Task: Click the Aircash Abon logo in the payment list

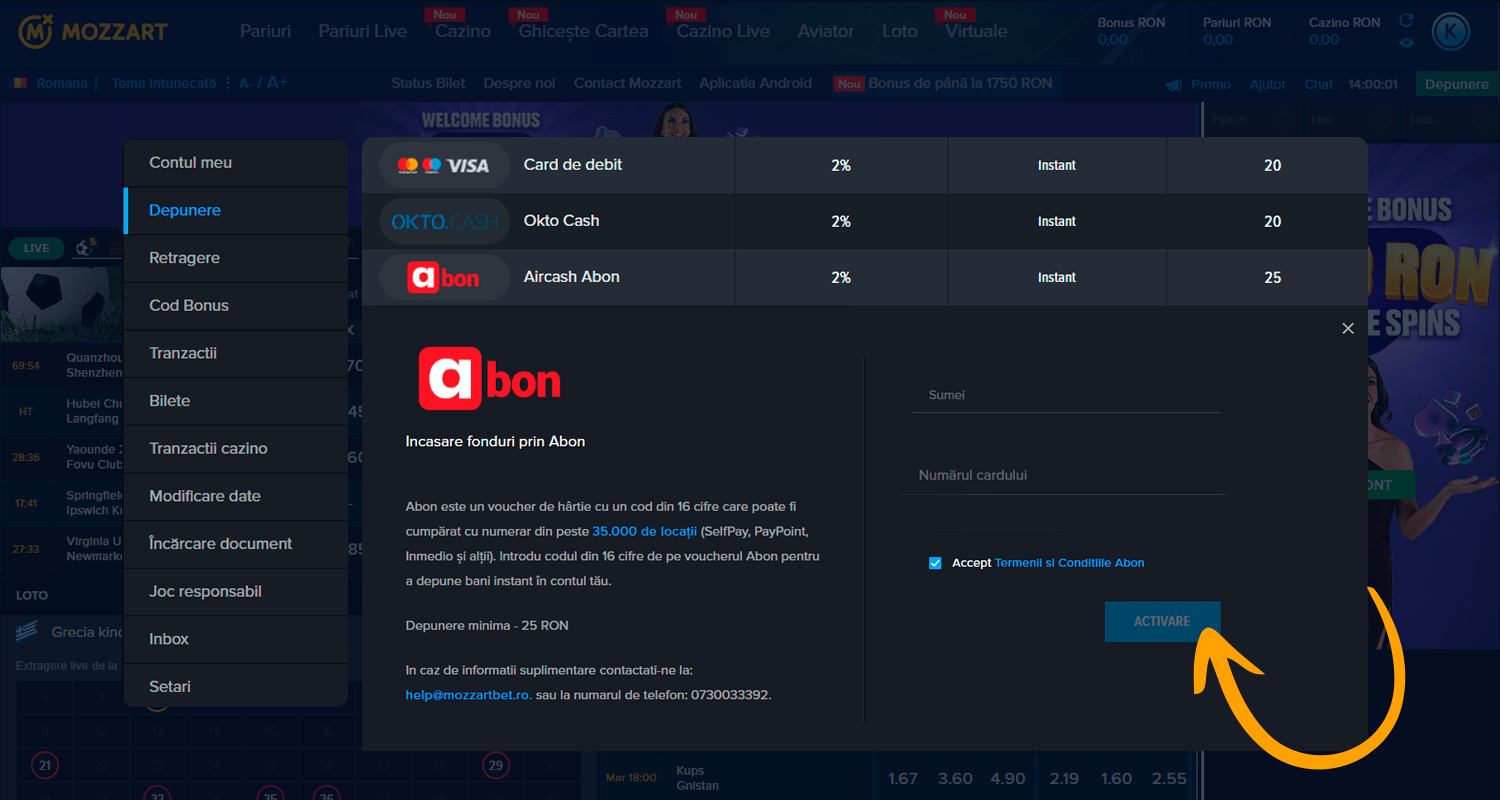Action: coord(442,278)
